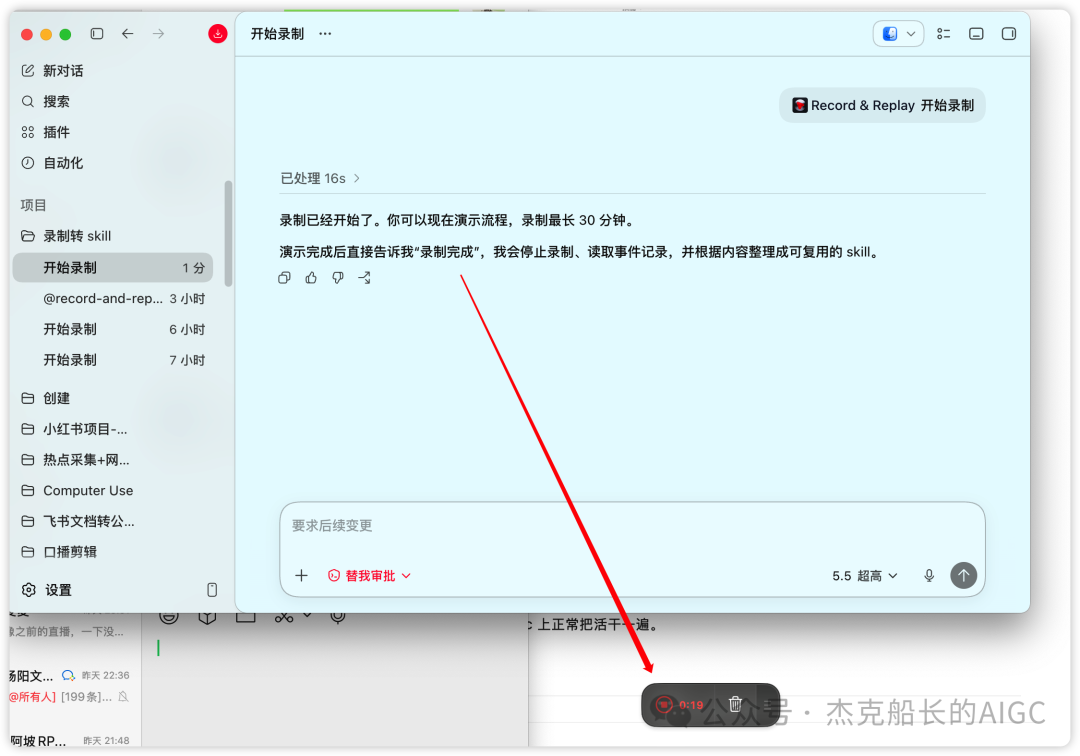Toggle the right side panel icon
This screenshot has height=756, width=1080.
point(1008,34)
